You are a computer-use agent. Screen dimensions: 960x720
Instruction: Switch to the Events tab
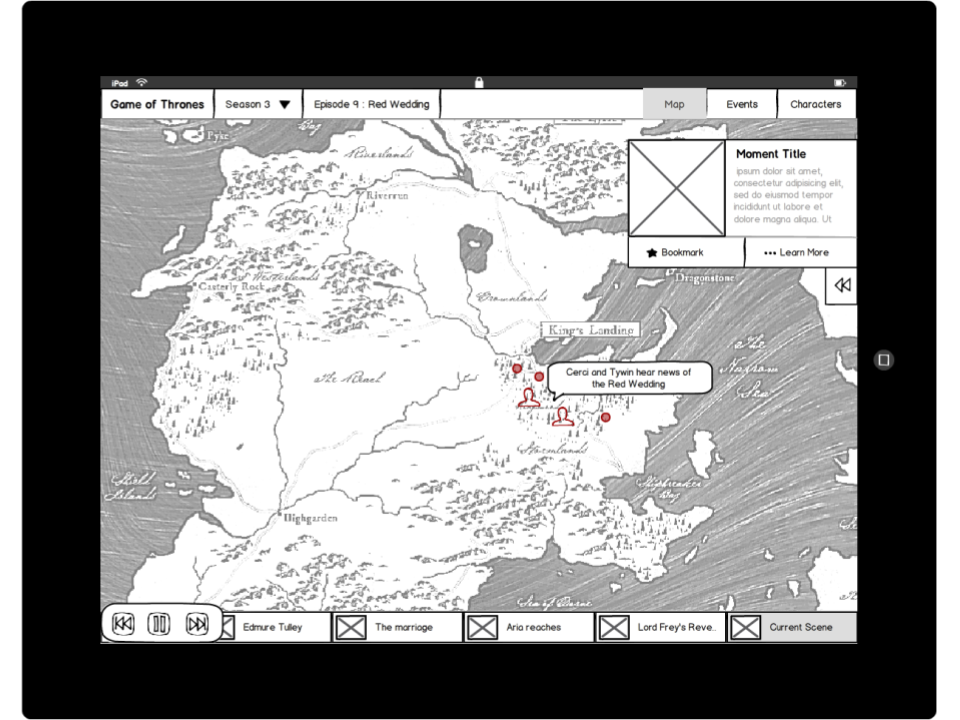742,104
